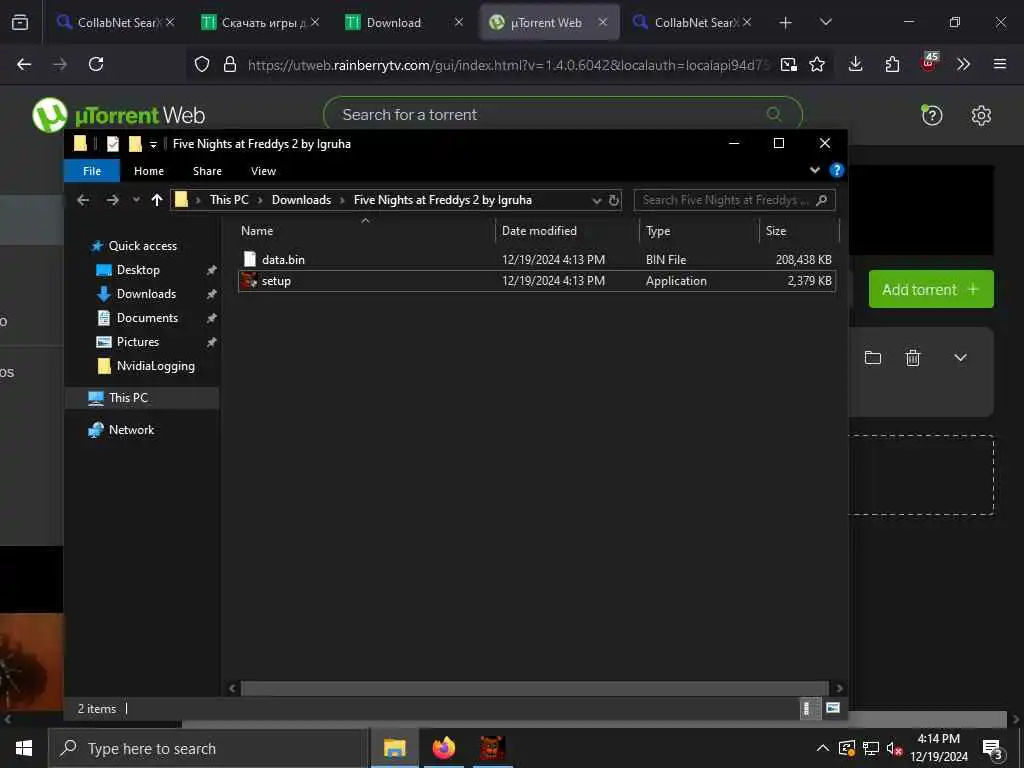Viewport: 1024px width, 768px height.
Task: Expand the Explorer ribbon chevron
Action: (814, 170)
